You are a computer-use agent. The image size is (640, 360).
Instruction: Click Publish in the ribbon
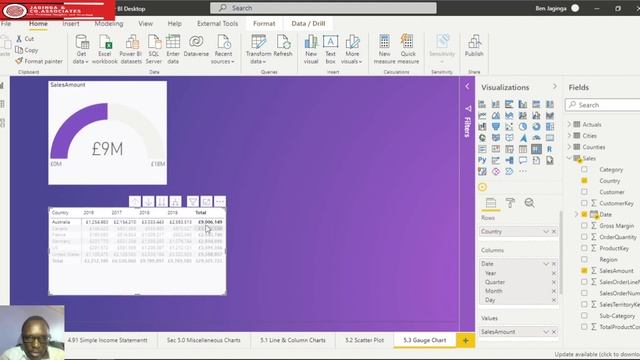[x=474, y=46]
